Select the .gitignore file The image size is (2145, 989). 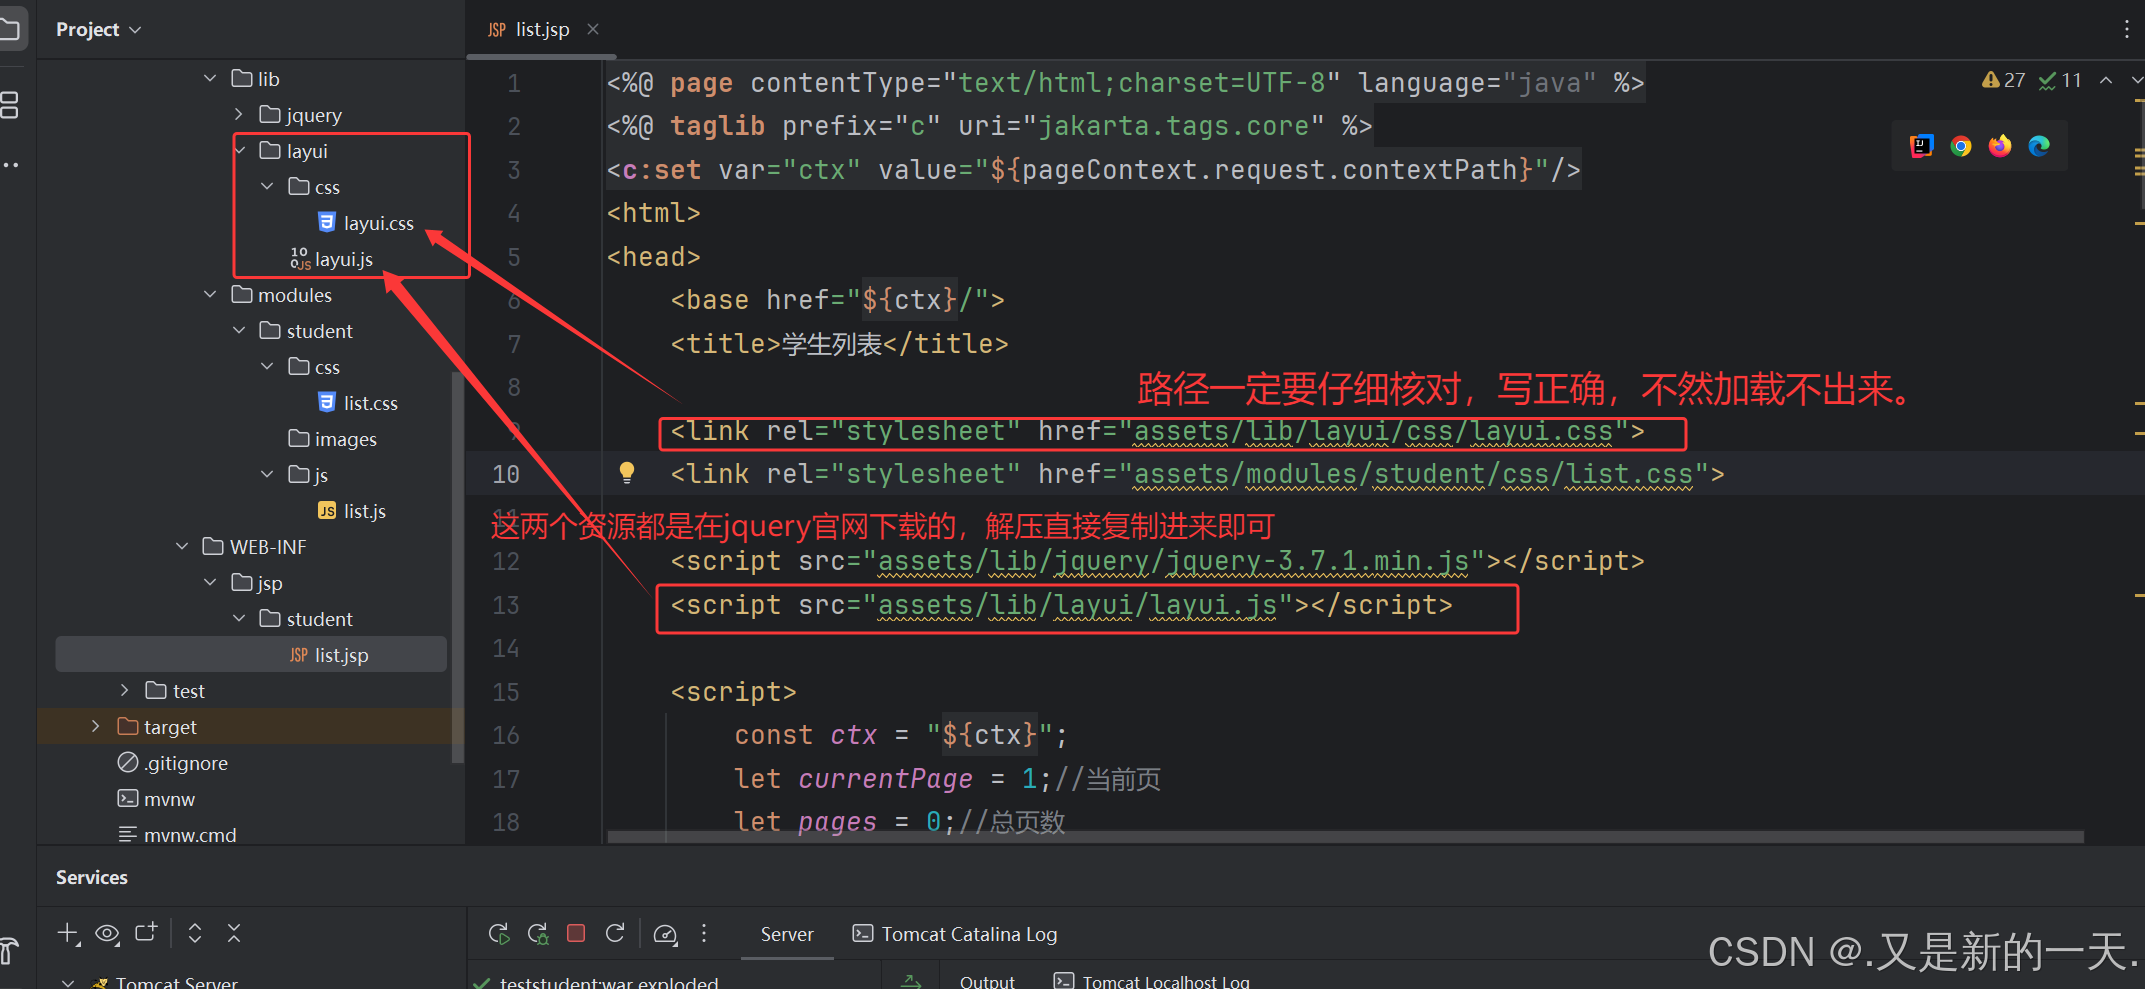click(173, 763)
